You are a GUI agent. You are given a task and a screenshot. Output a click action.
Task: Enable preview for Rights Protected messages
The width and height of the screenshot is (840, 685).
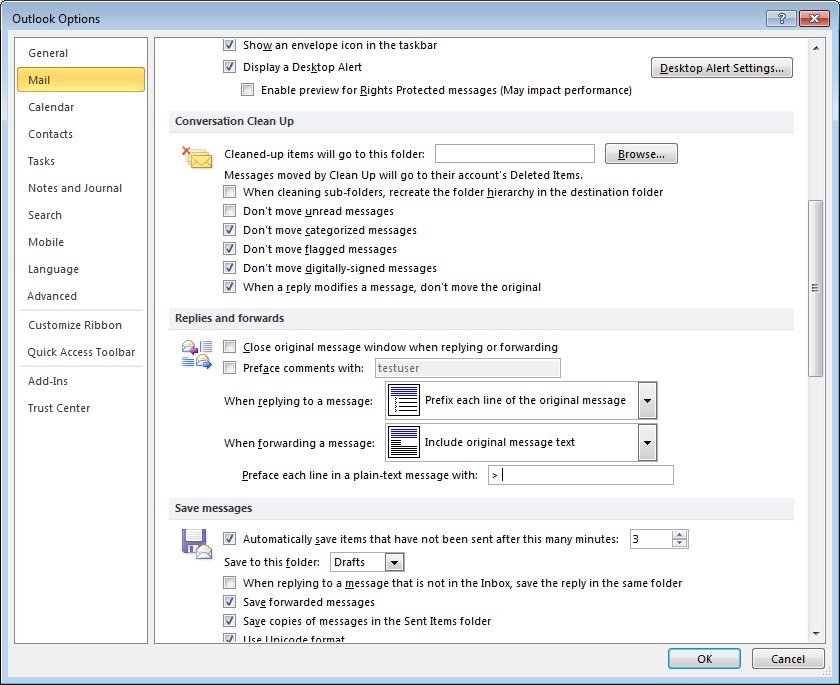pyautogui.click(x=248, y=90)
